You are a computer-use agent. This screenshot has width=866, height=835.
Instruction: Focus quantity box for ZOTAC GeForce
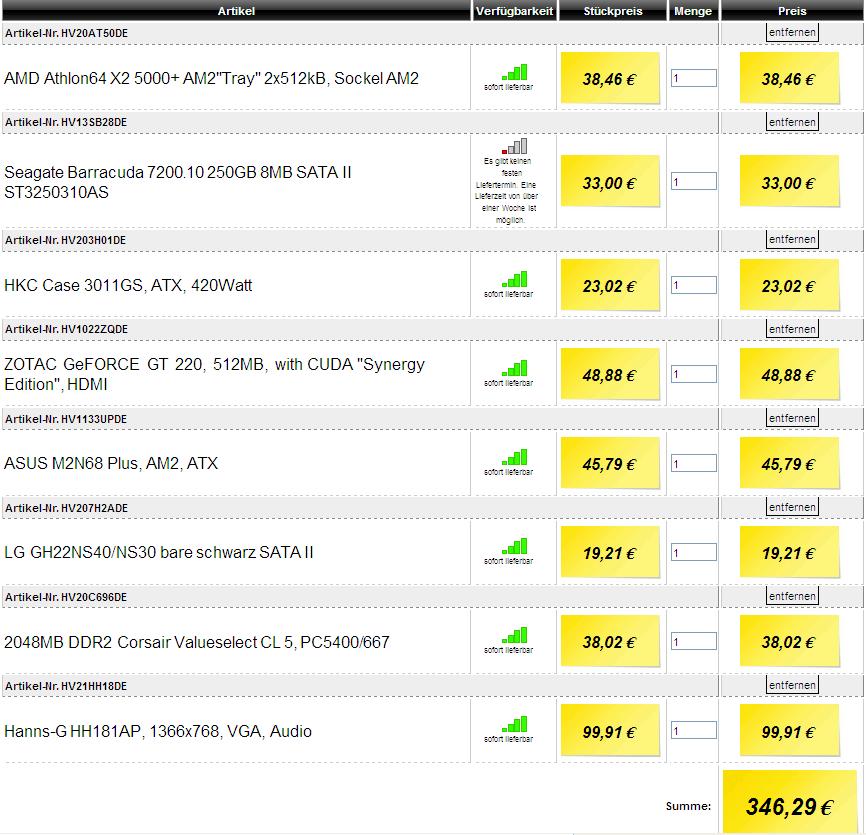click(x=694, y=374)
